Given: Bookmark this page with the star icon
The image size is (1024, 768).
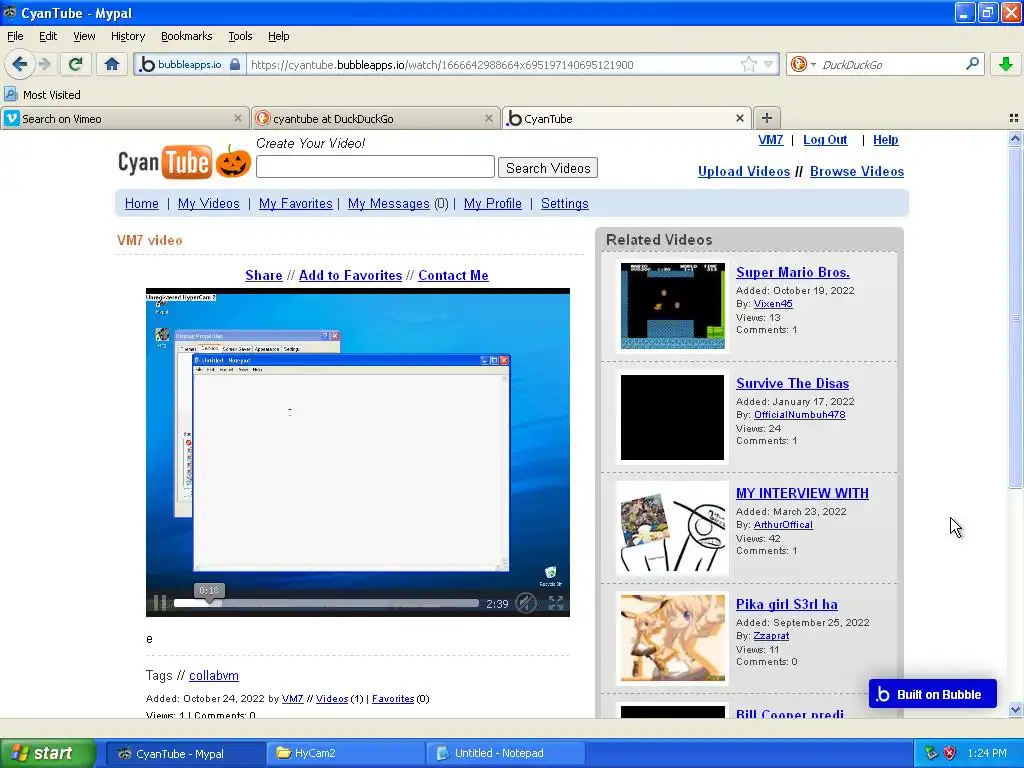Looking at the screenshot, I should coord(748,64).
